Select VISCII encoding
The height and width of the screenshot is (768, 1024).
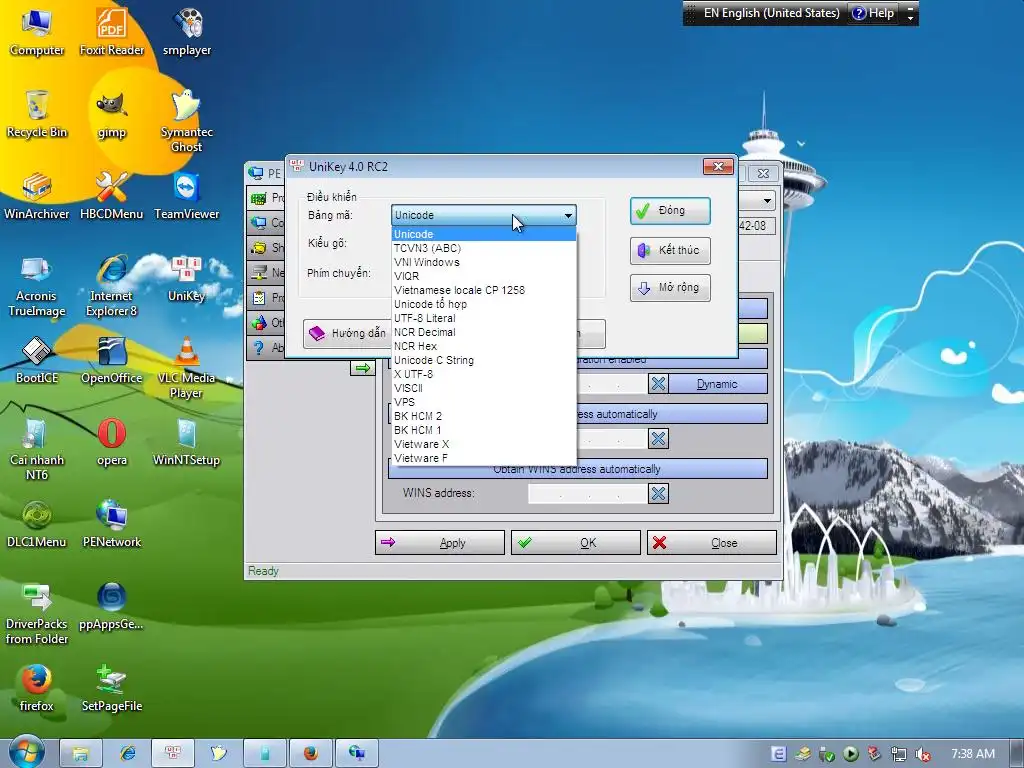[484, 388]
